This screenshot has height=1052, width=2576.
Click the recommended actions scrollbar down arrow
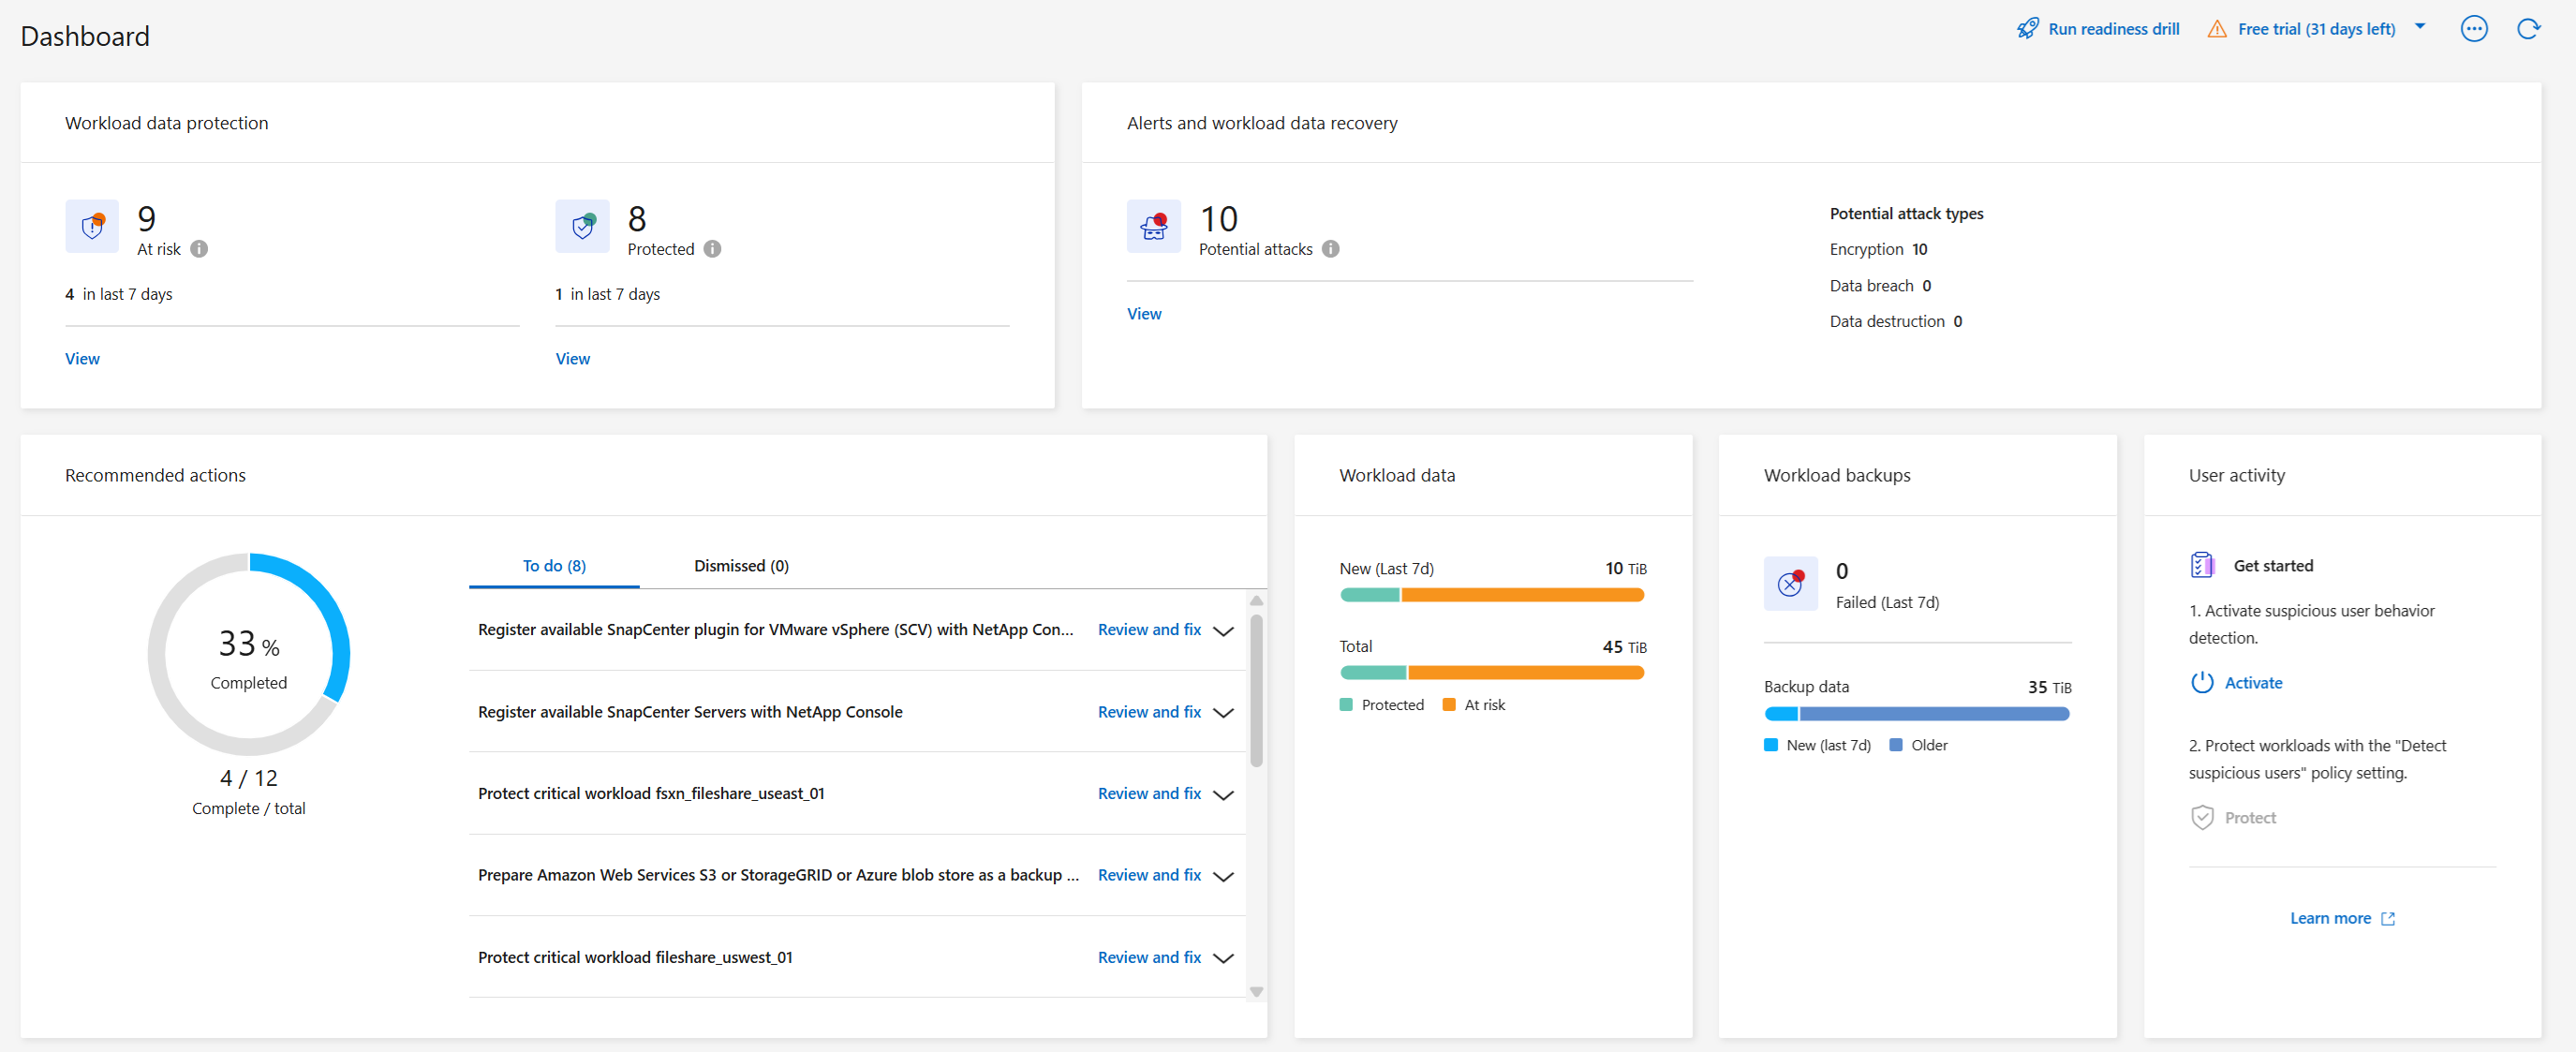click(x=1256, y=992)
